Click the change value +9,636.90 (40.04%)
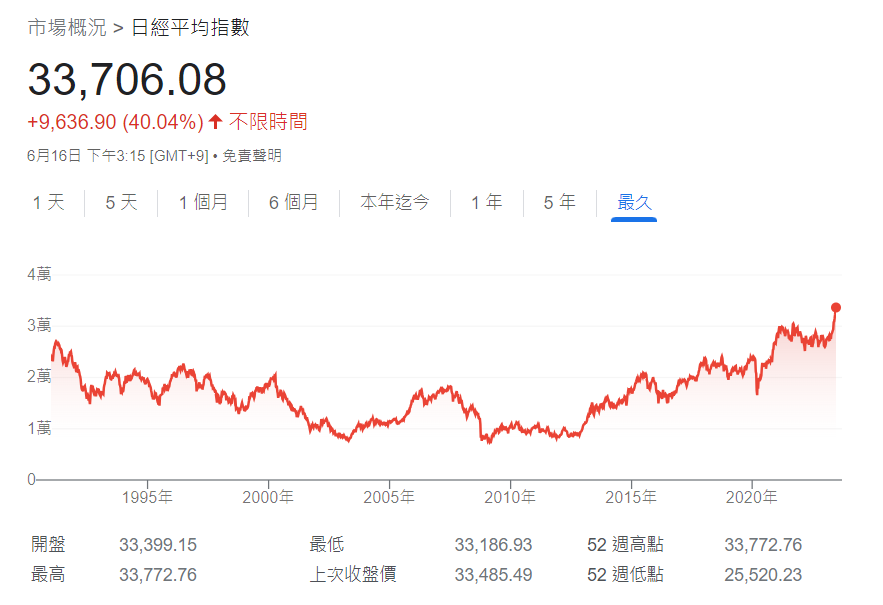This screenshot has width=883, height=605. pyautogui.click(x=115, y=122)
